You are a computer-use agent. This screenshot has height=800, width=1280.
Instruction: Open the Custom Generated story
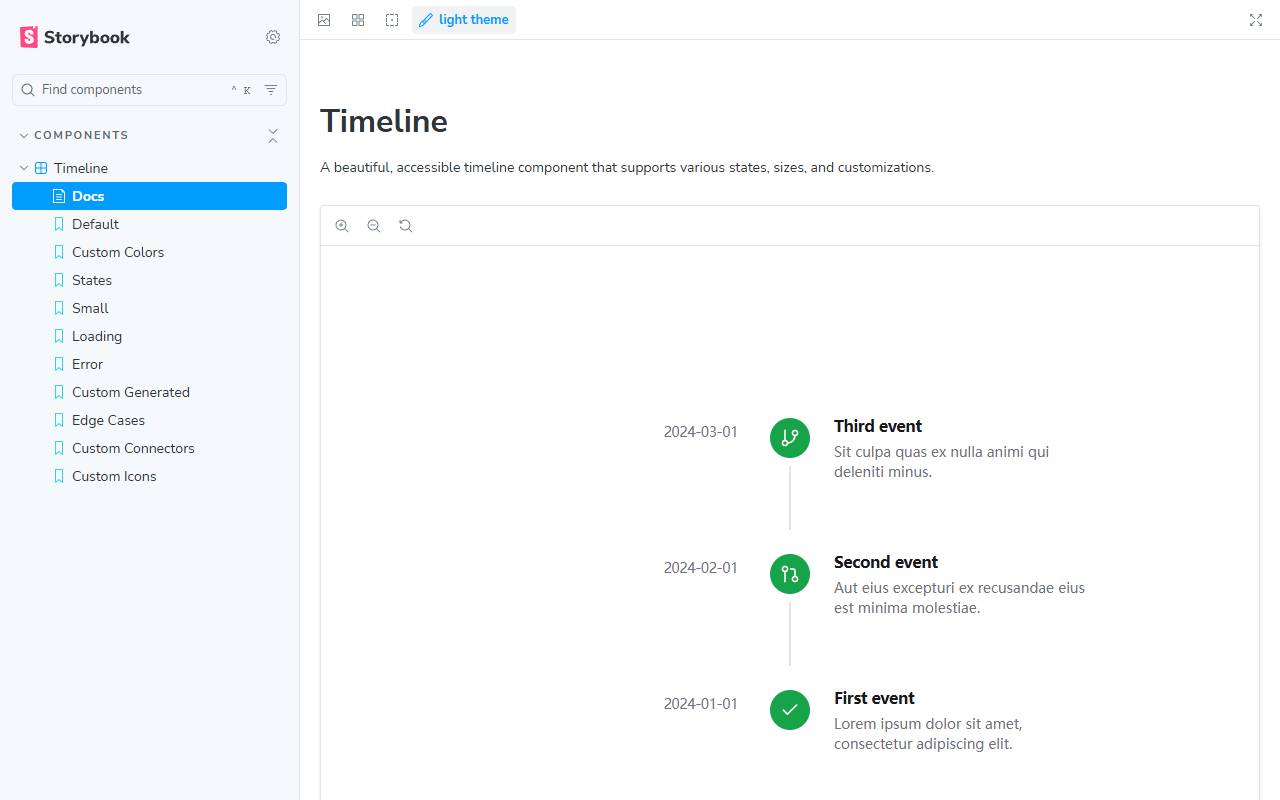(149, 392)
